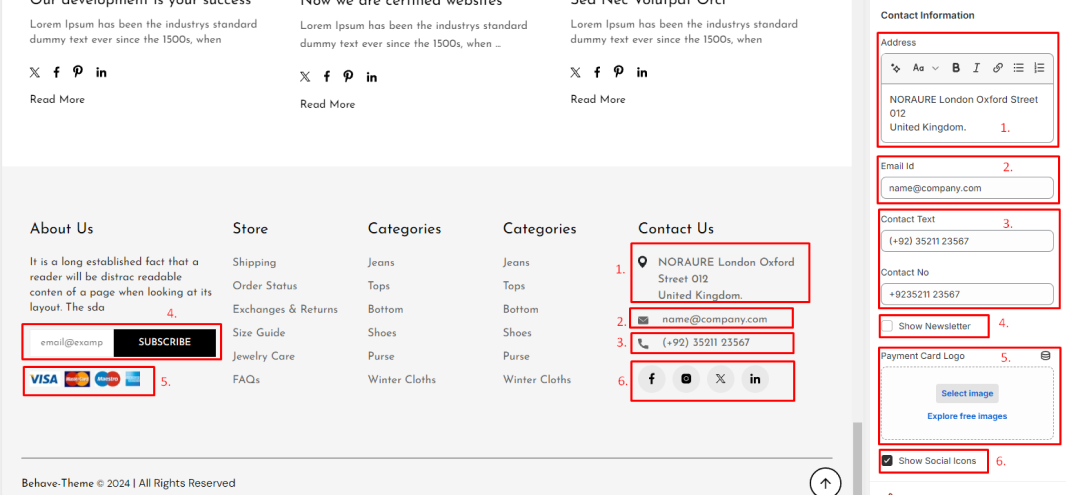Click the Email Id input field
The width and height of the screenshot is (1066, 495).
[967, 188]
